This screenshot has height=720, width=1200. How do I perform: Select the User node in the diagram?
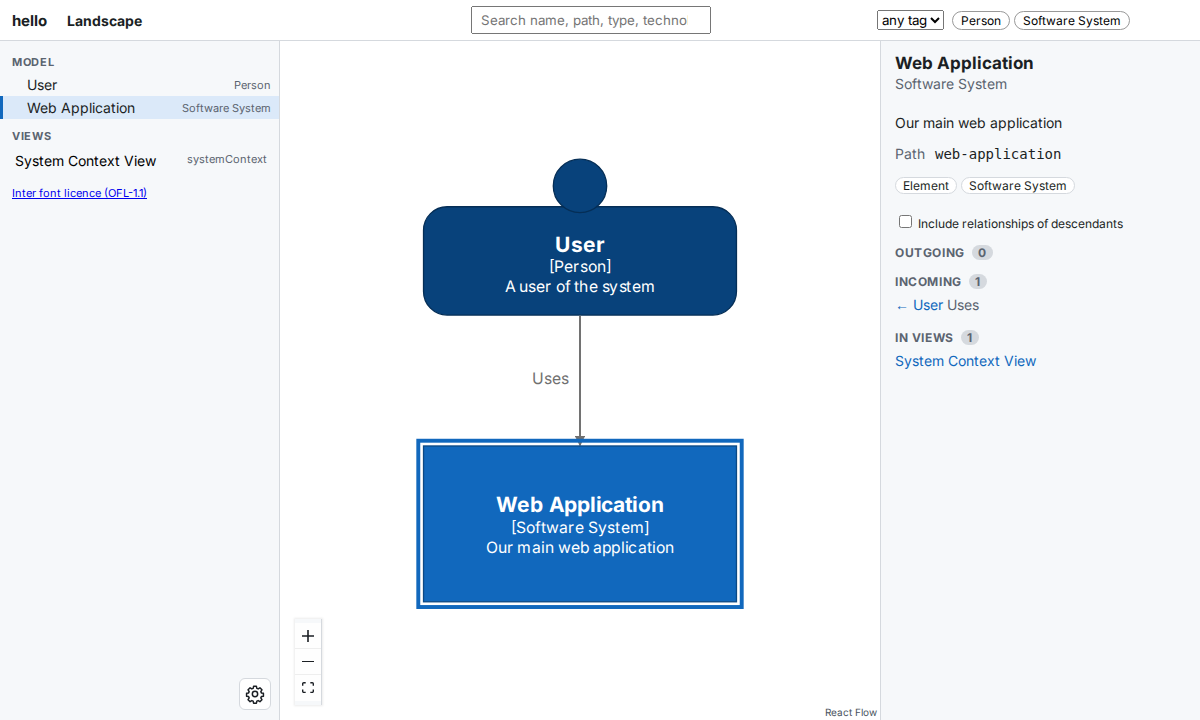580,261
